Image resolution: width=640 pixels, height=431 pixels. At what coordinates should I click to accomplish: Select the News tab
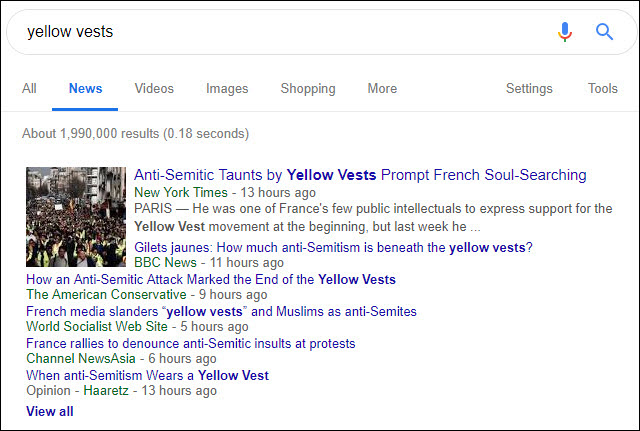85,89
